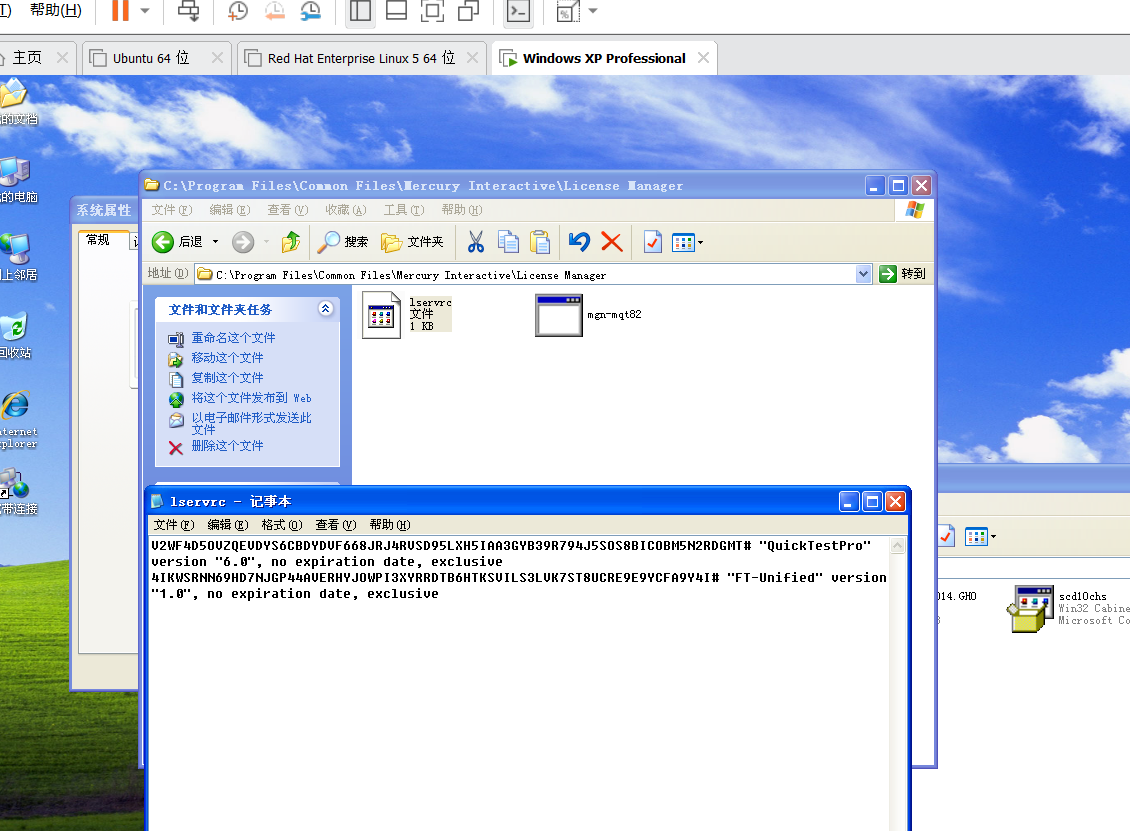Open the Explorer views dropdown button
Image resolution: width=1130 pixels, height=831 pixels.
(x=688, y=242)
